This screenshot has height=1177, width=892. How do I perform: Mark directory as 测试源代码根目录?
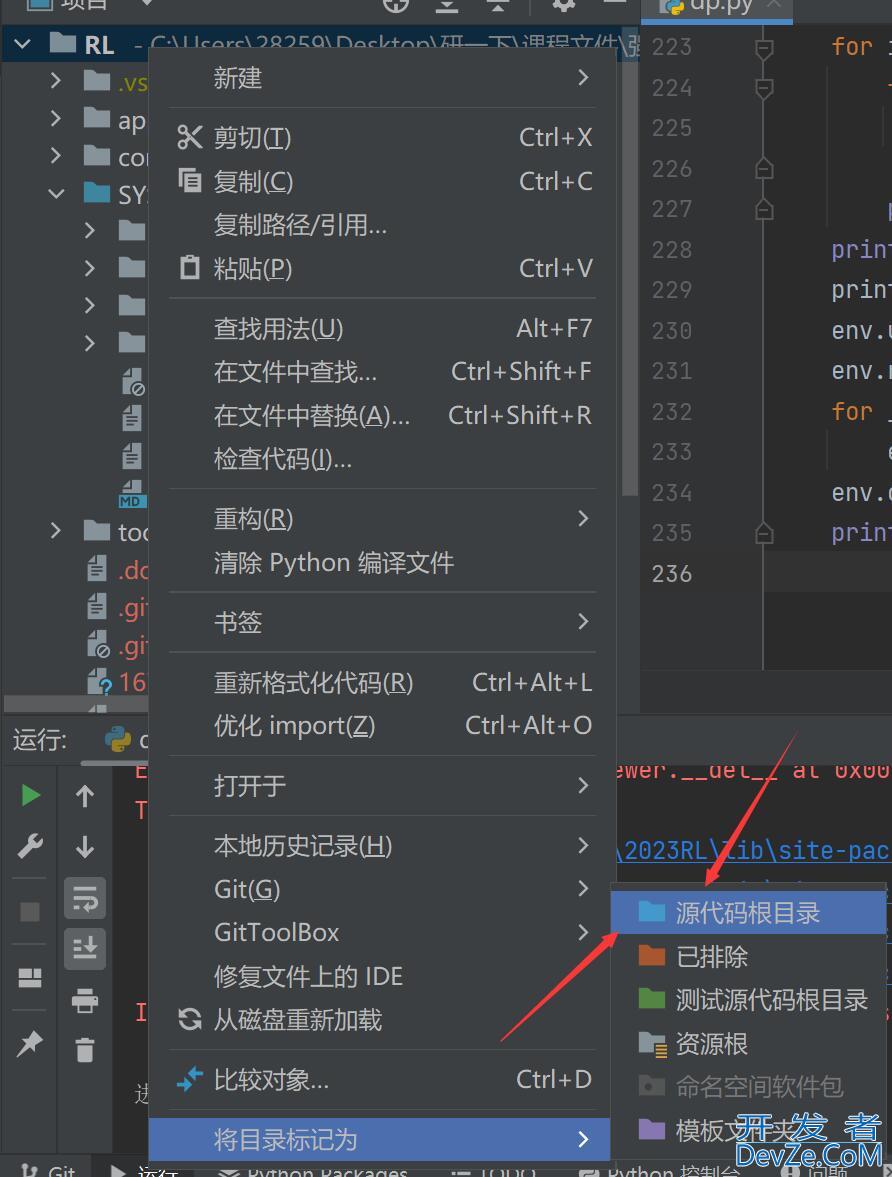[749, 1000]
